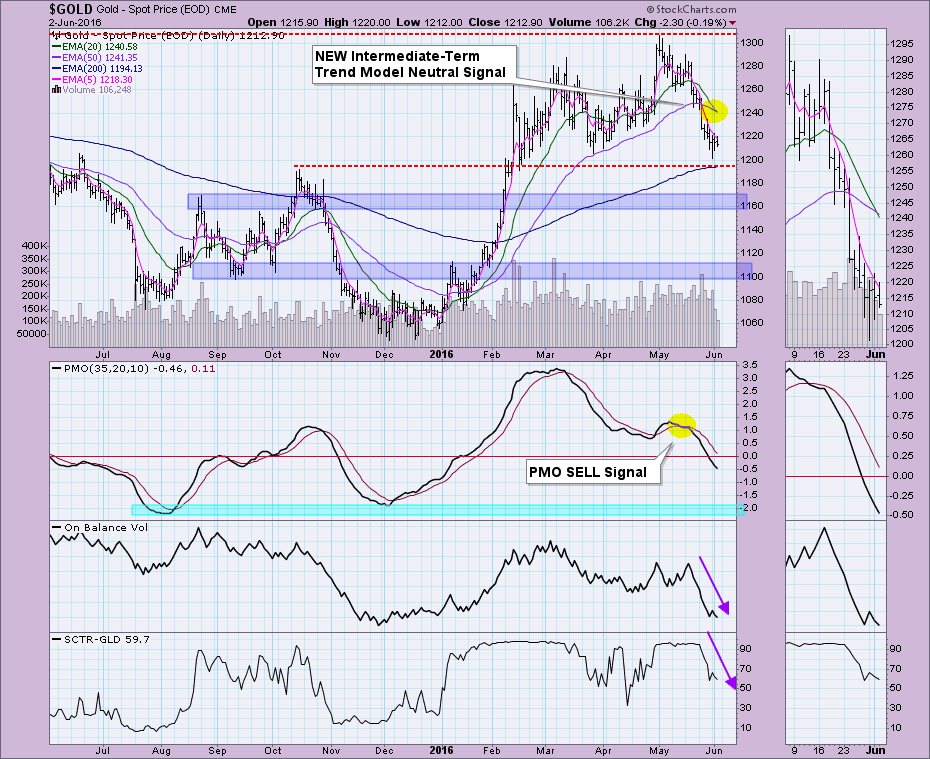Viewport: 930px width, 759px height.
Task: Click the candlestick icon before Gold legend
Action: click(x=54, y=35)
